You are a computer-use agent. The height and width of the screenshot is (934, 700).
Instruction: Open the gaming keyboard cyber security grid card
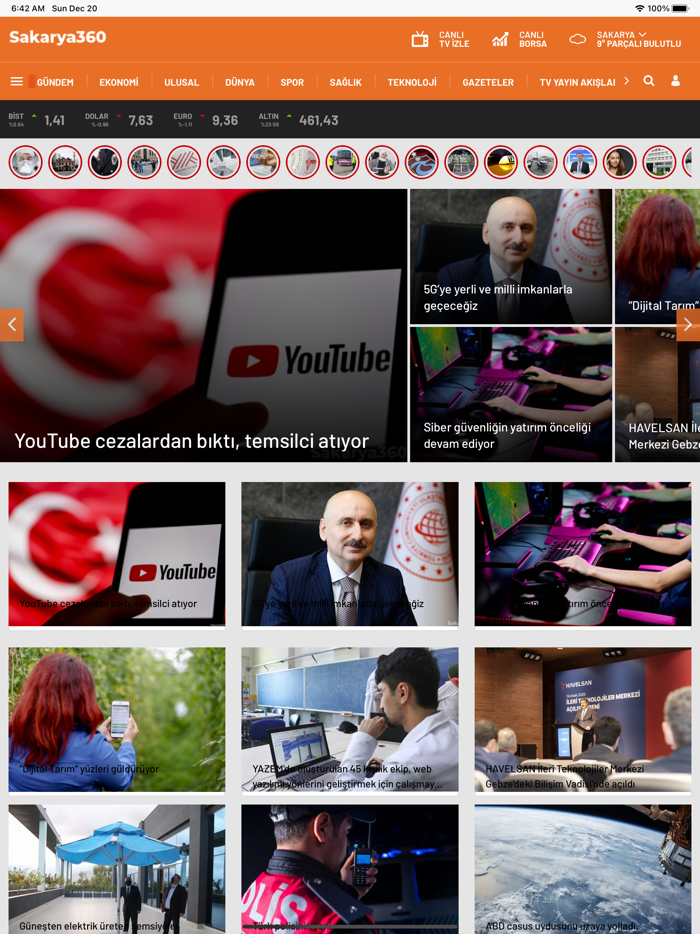[x=583, y=554]
